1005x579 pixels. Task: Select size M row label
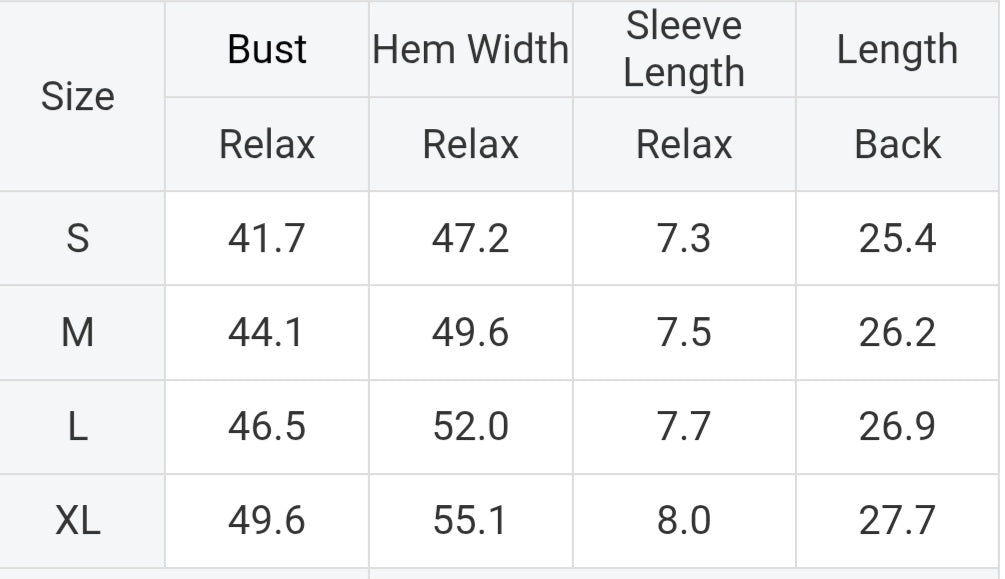[x=78, y=333]
